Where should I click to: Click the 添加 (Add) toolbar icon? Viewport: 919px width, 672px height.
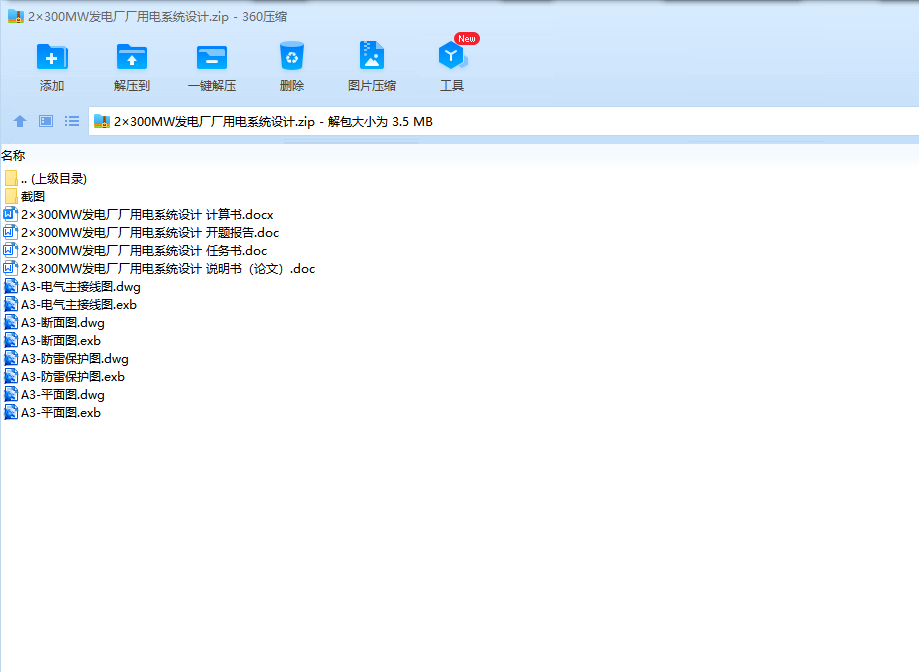52,57
